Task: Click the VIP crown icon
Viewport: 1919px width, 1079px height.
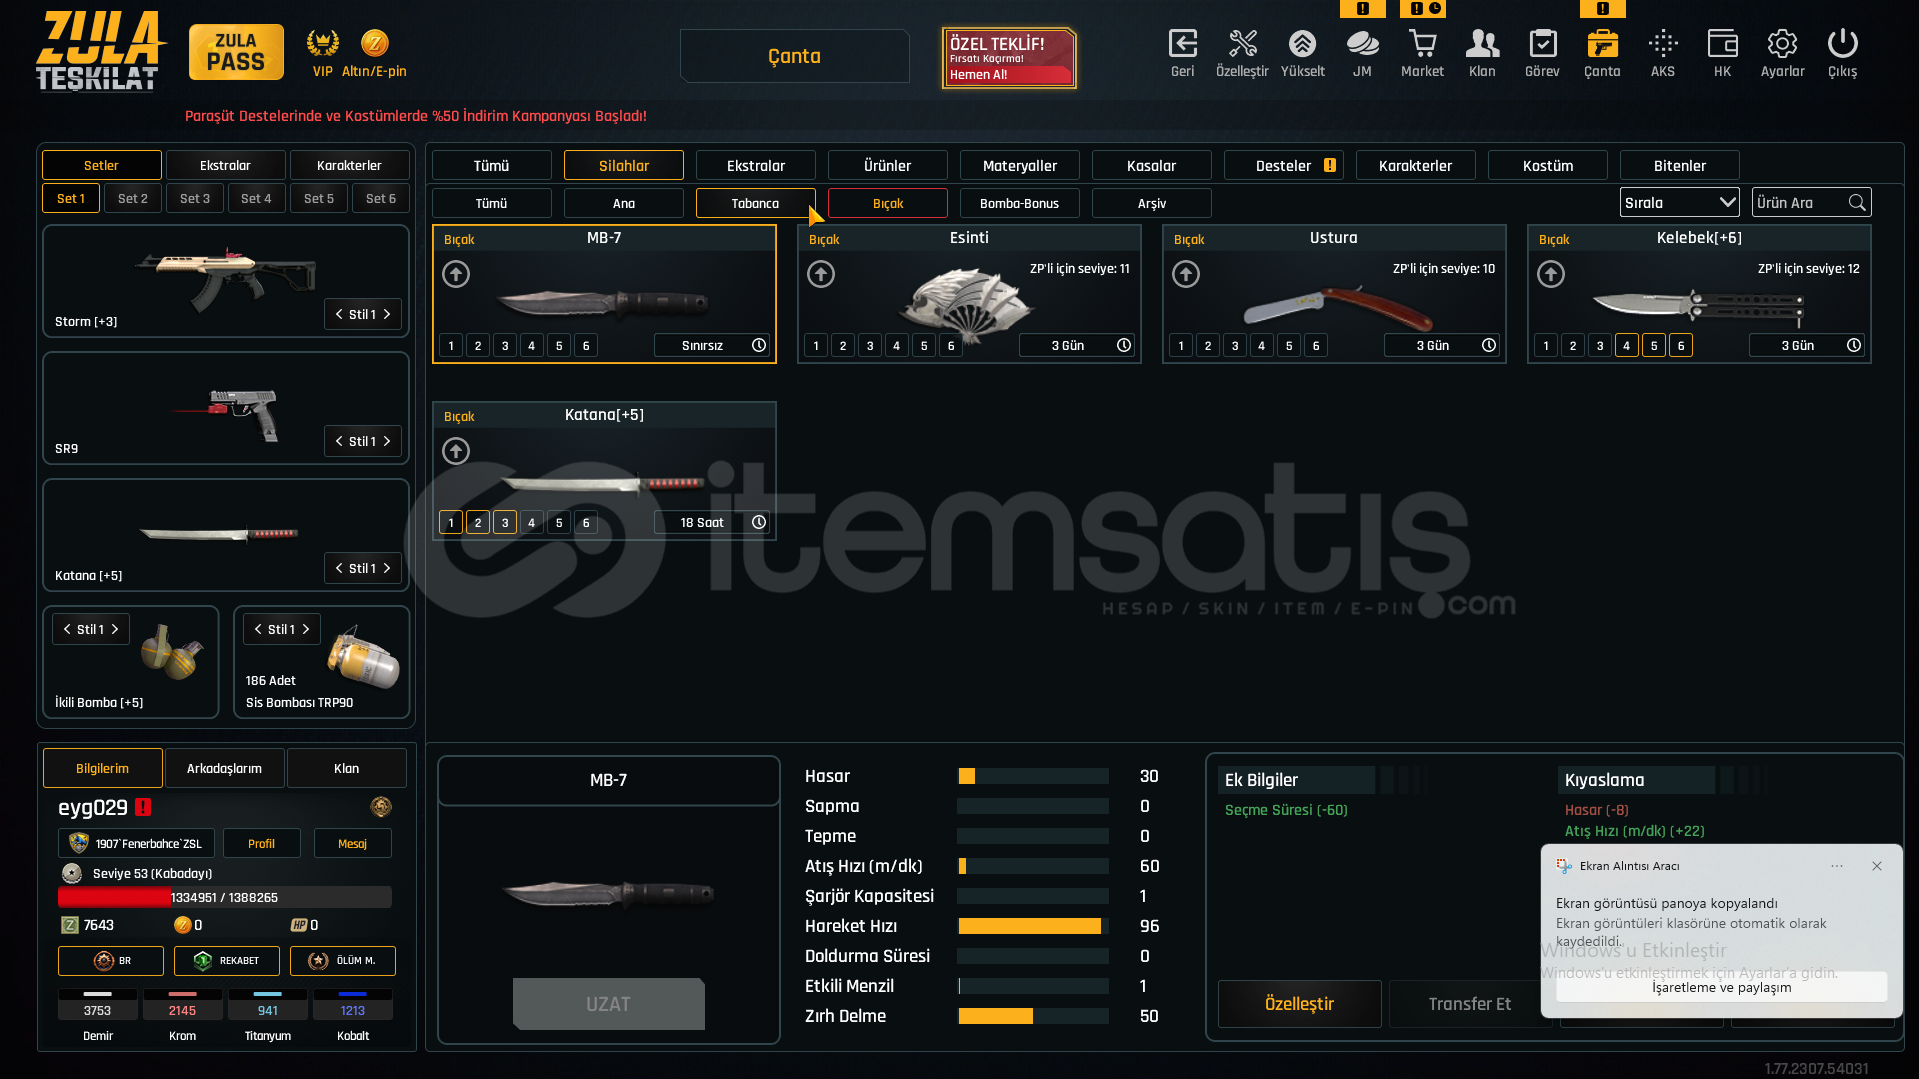Action: point(322,43)
